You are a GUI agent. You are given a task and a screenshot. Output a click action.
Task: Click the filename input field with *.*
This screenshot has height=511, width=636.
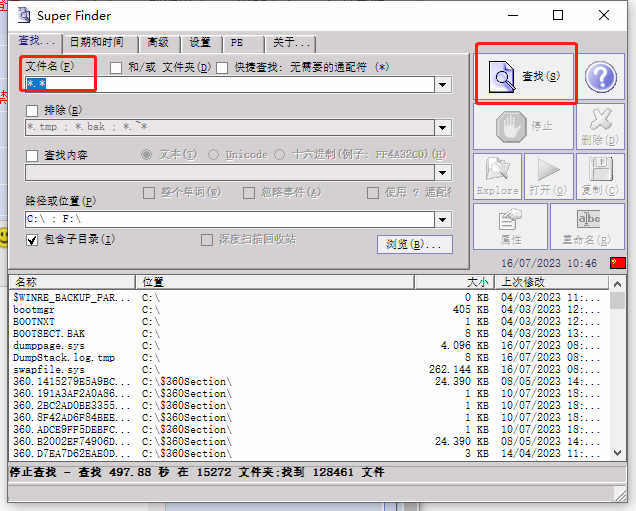pos(230,84)
